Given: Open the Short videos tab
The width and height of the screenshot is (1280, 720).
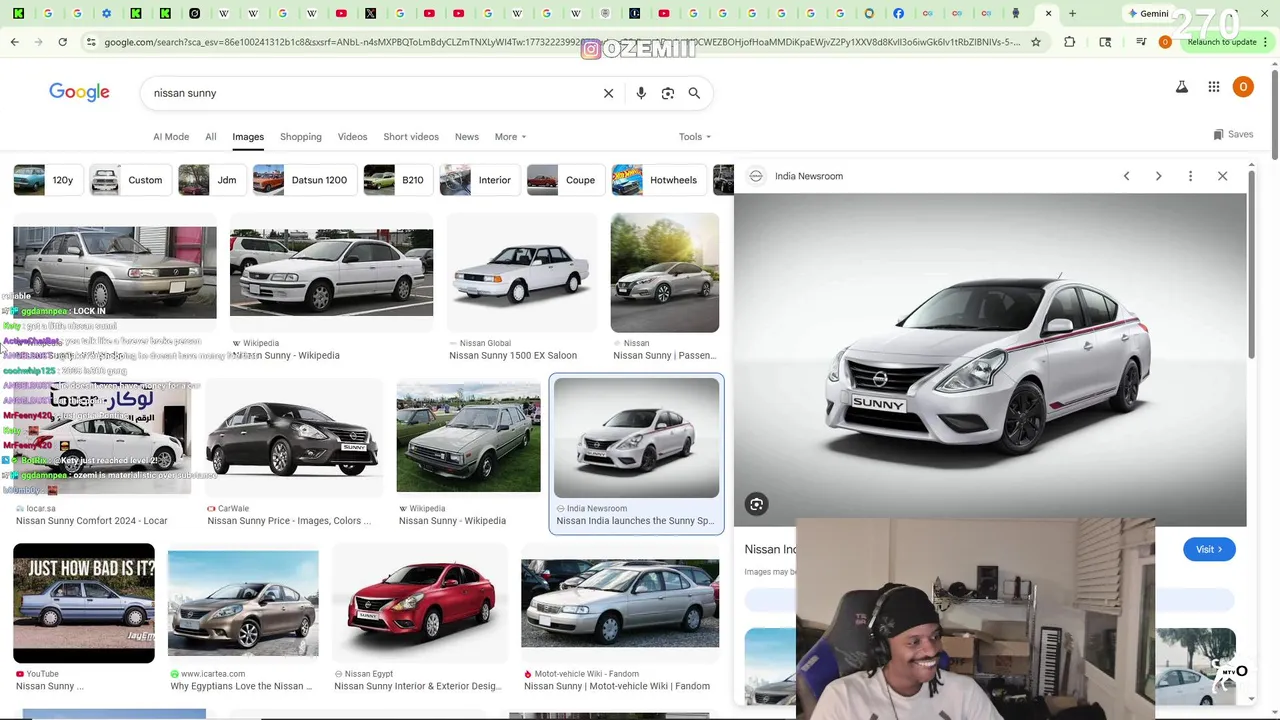Looking at the screenshot, I should (x=411, y=137).
